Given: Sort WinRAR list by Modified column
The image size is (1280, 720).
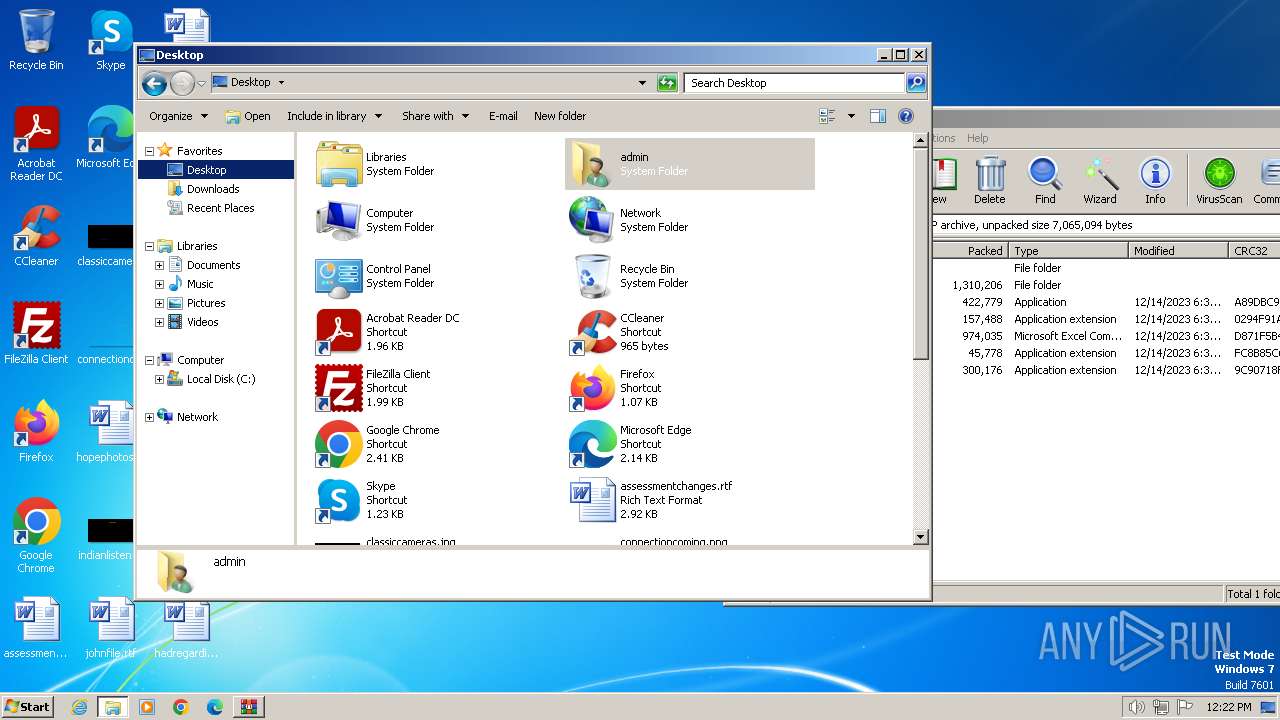Looking at the screenshot, I should (1177, 251).
